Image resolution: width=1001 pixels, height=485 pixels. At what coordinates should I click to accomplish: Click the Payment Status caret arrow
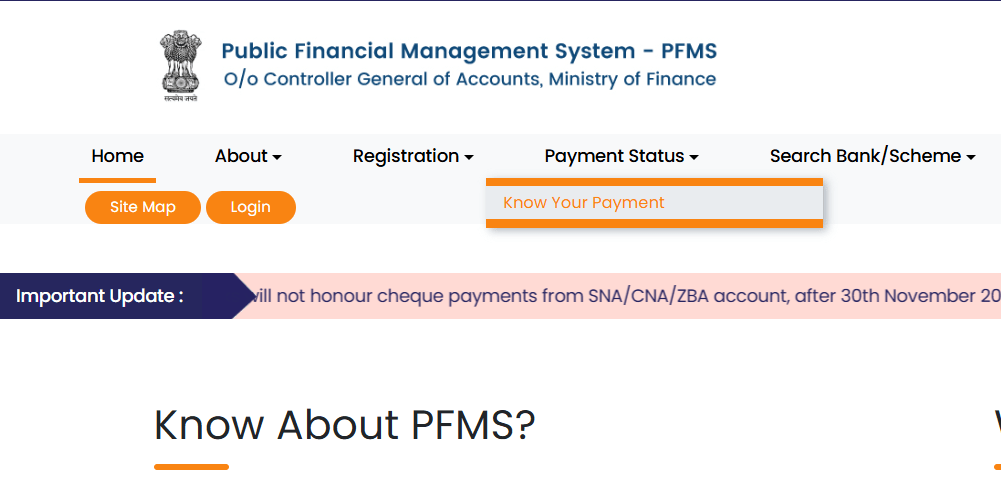(x=694, y=157)
